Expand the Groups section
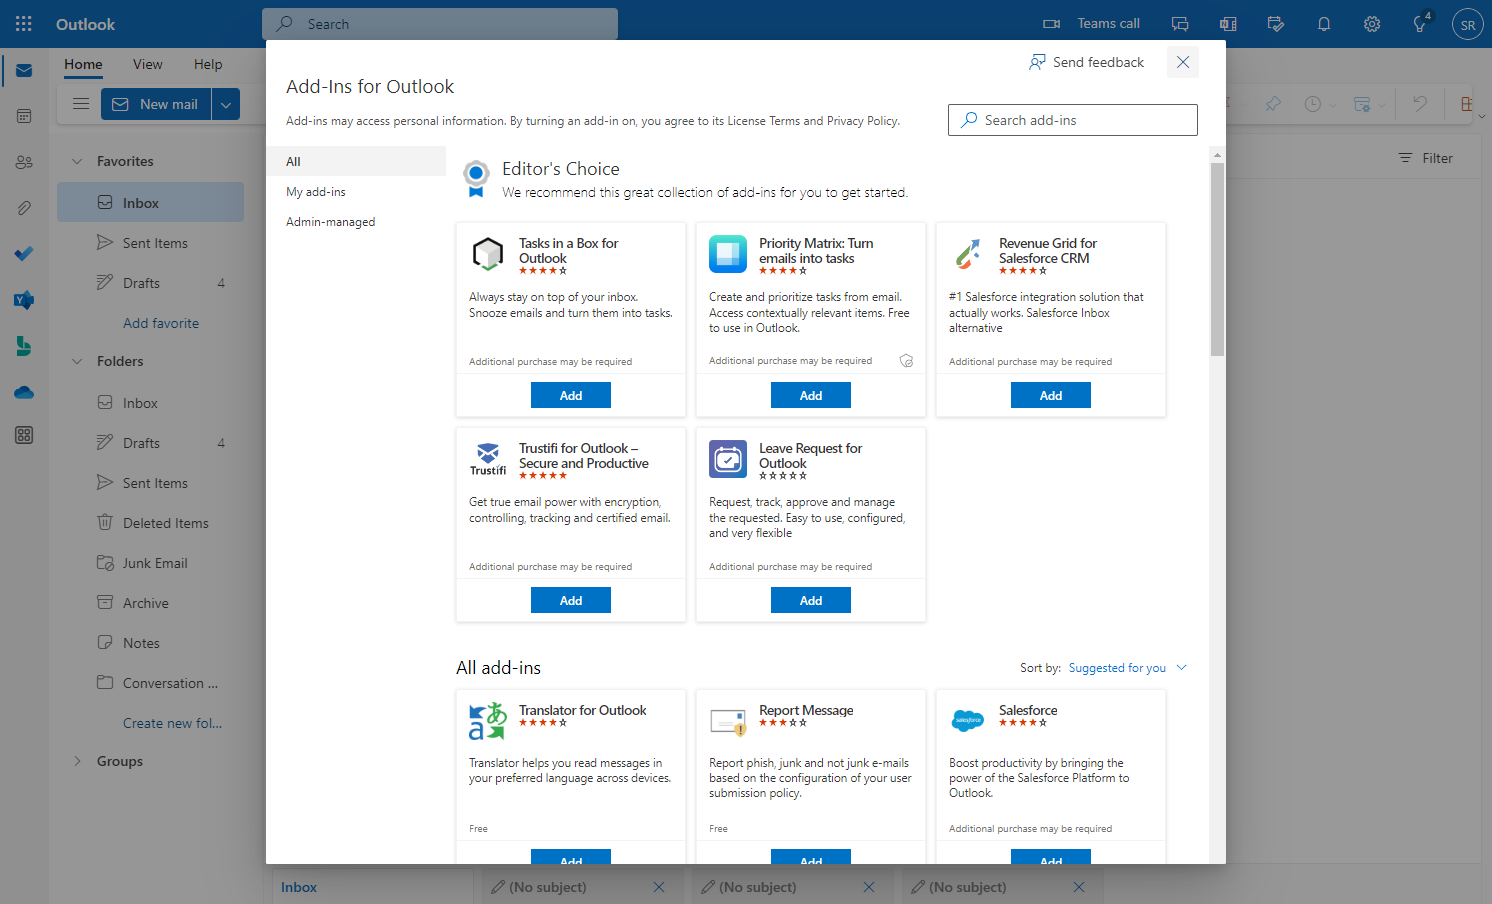 (x=77, y=761)
